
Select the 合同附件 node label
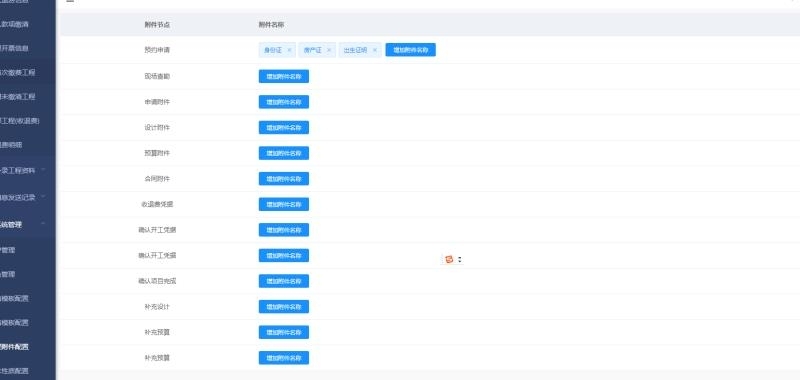[x=157, y=179]
